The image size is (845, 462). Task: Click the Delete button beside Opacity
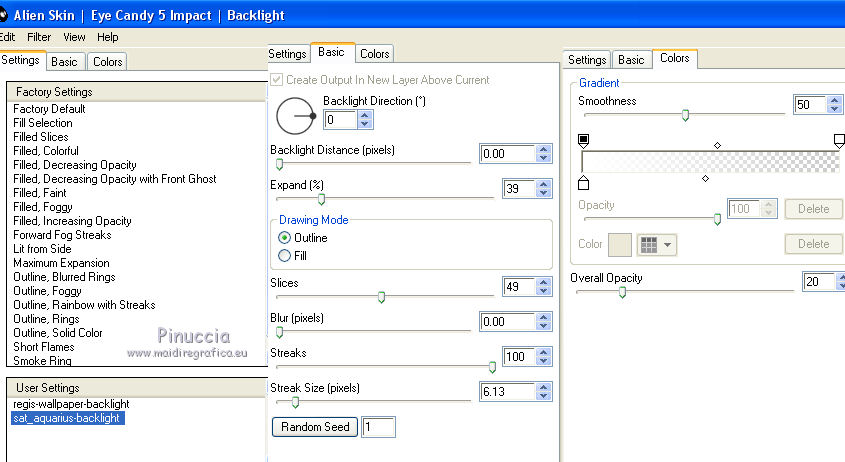tap(813, 209)
